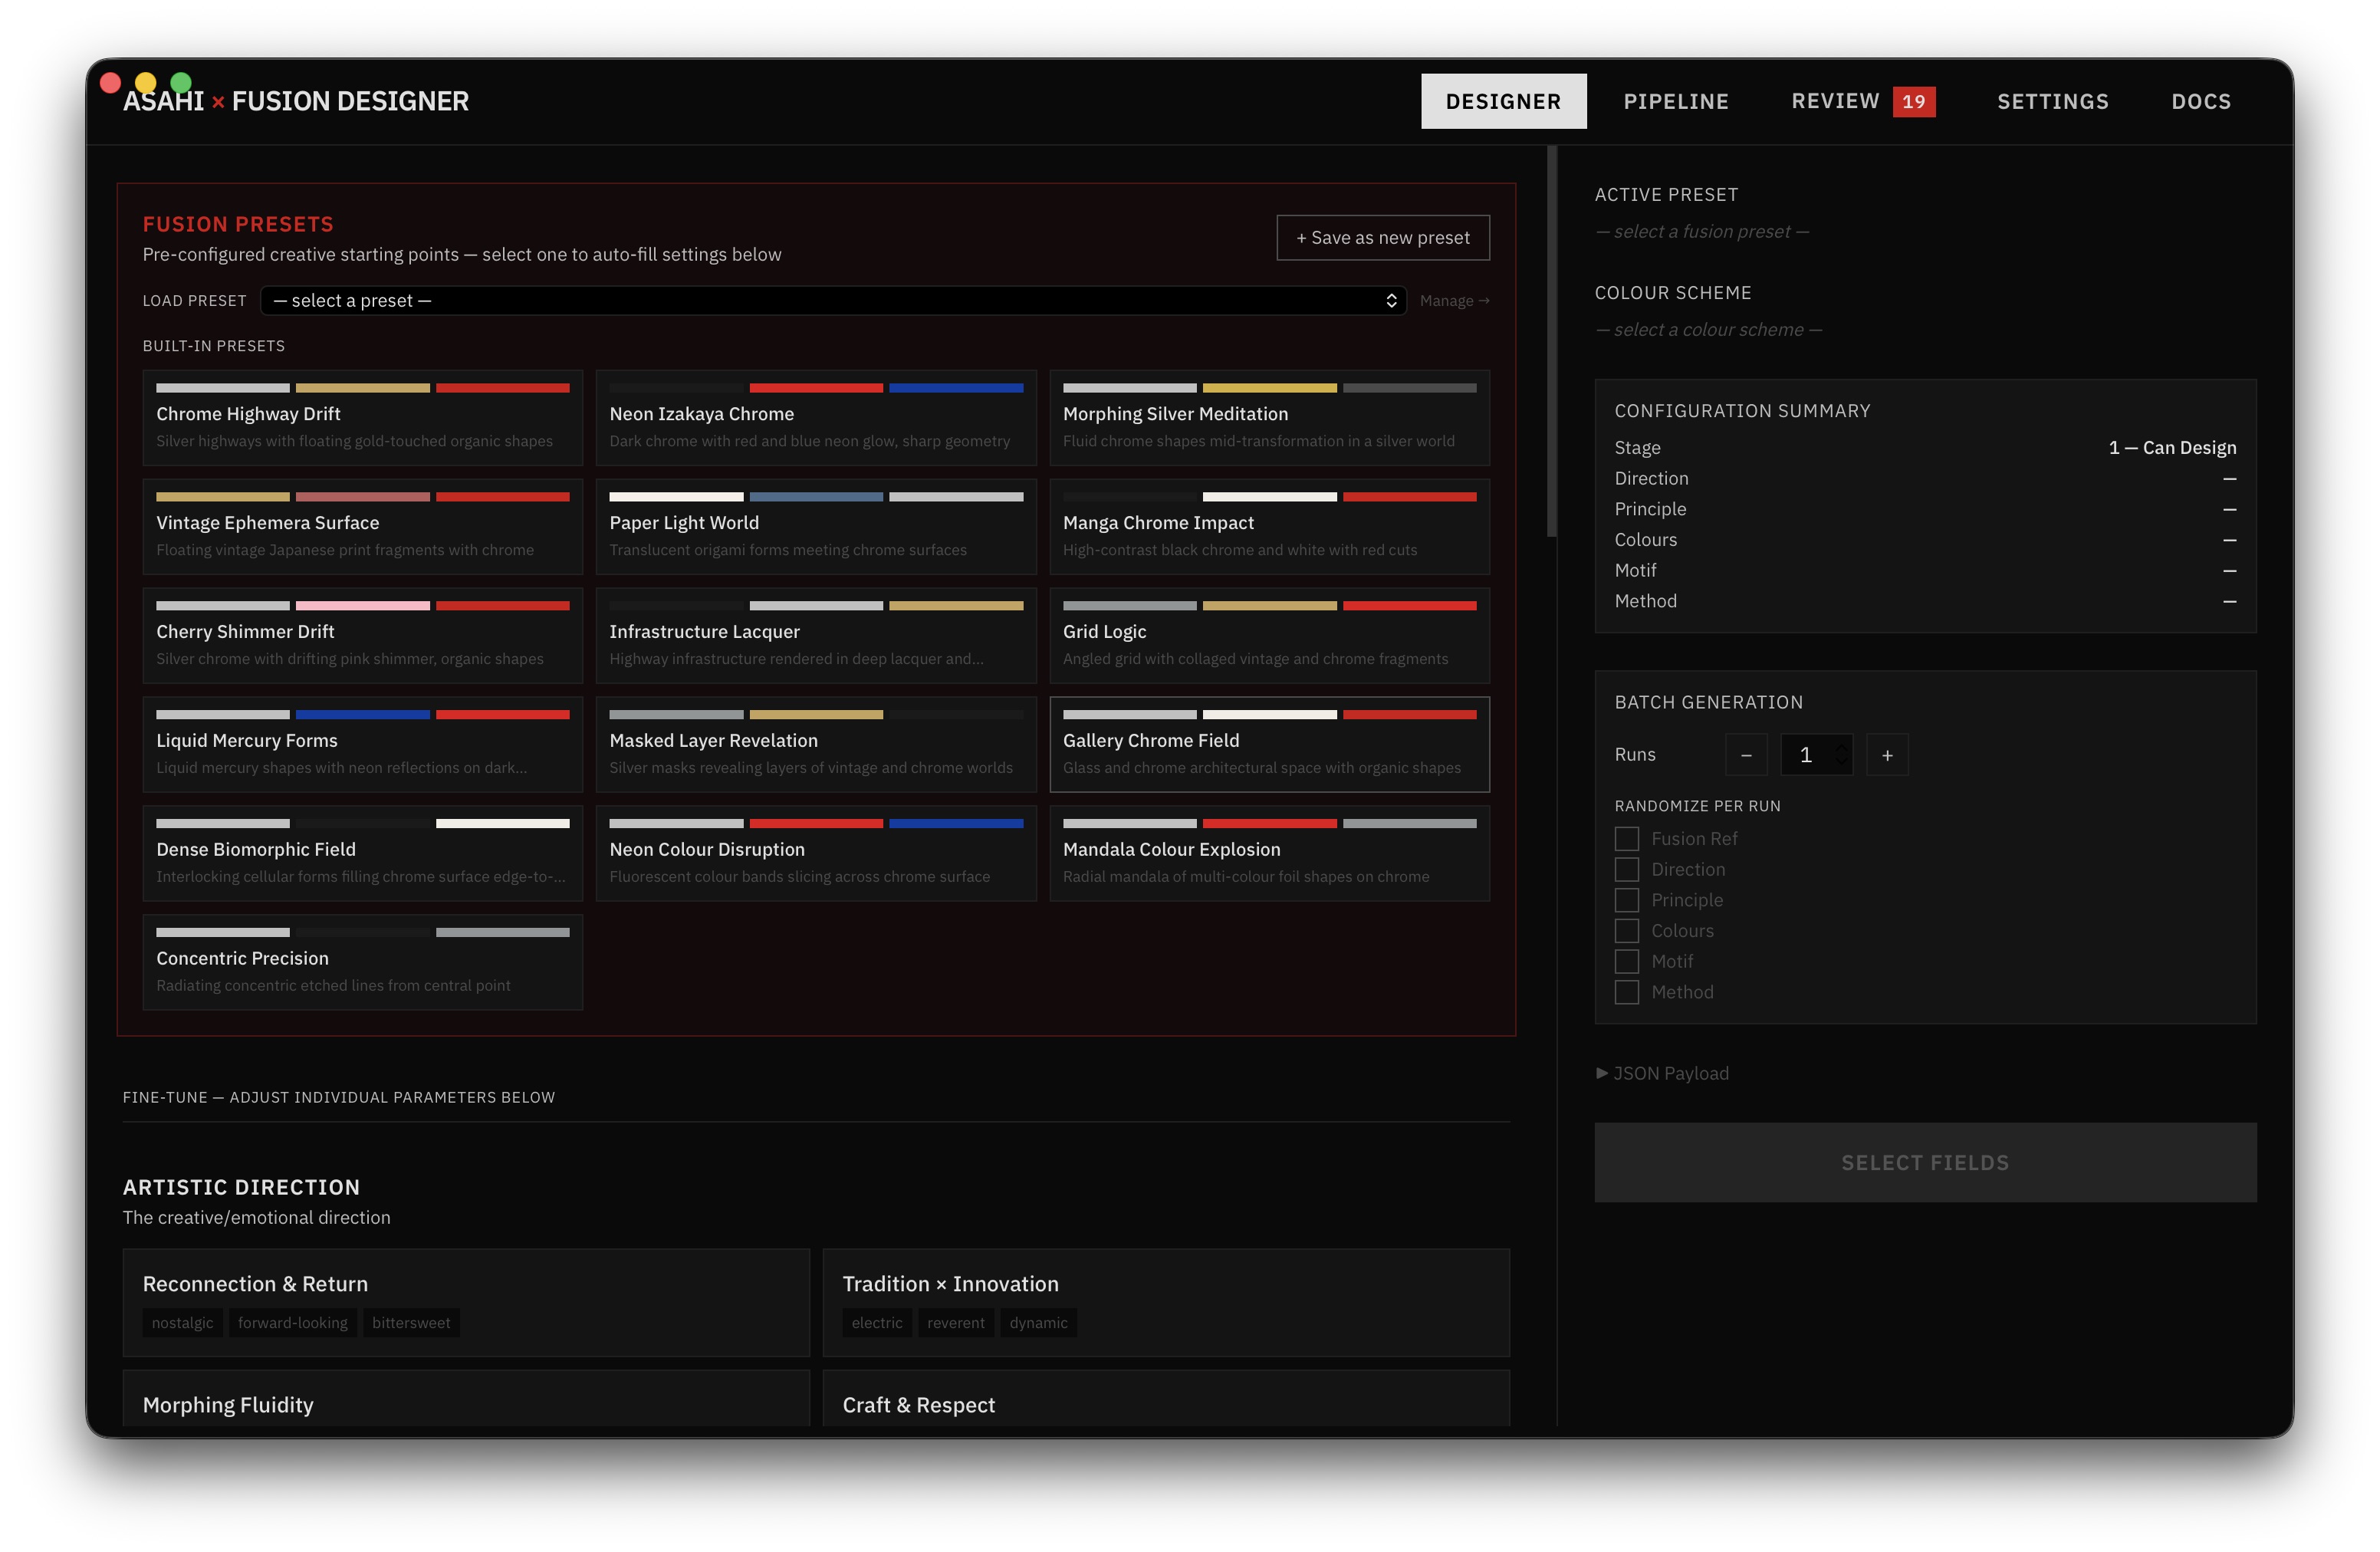Expand the JSON Payload disclosure
This screenshot has height=1552, width=2380.
pos(1662,1073)
